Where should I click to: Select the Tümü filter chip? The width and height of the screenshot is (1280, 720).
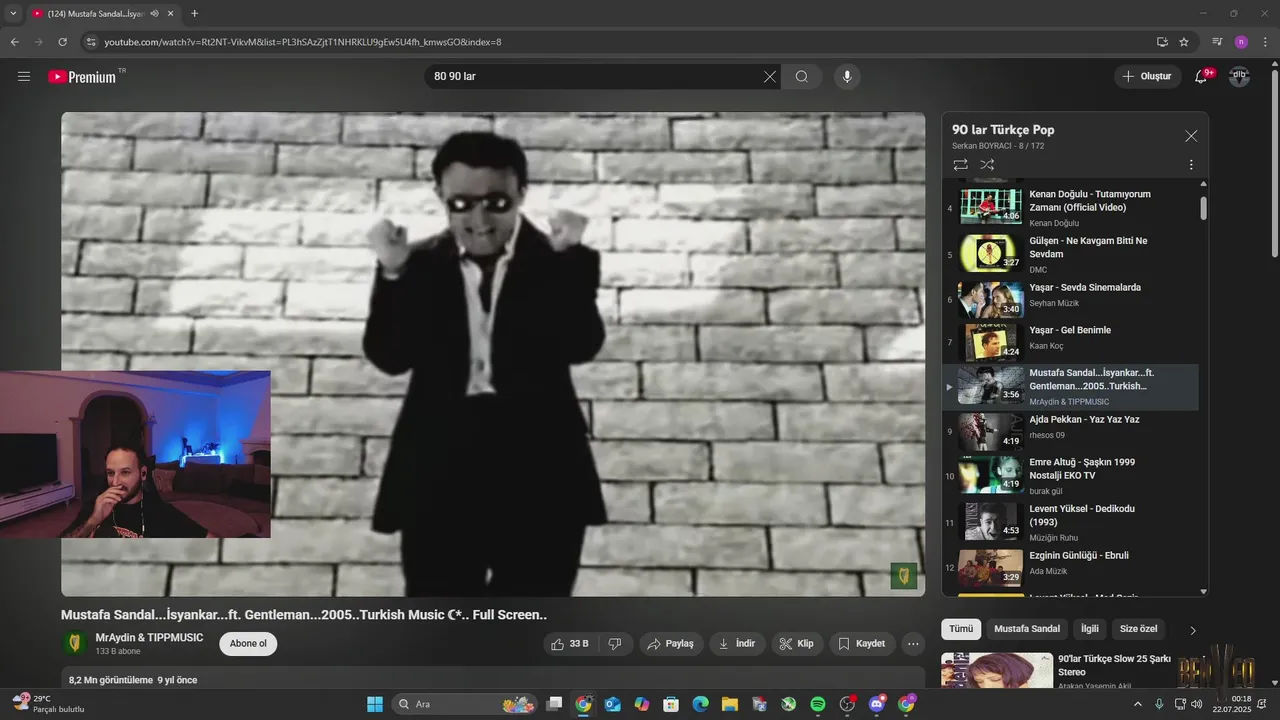tap(961, 629)
